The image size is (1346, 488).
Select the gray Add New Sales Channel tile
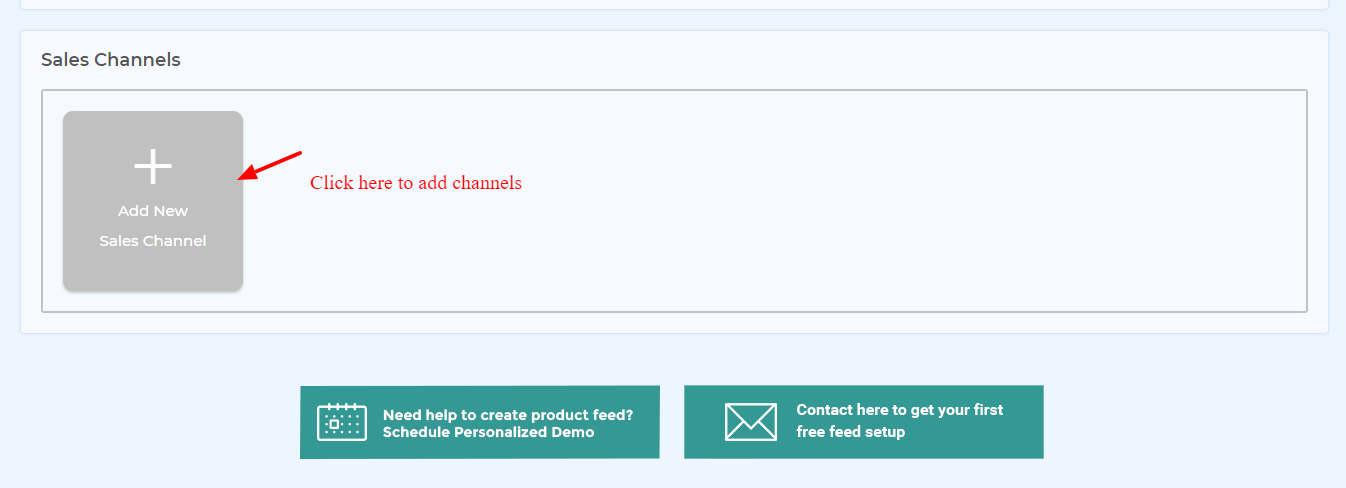click(153, 201)
